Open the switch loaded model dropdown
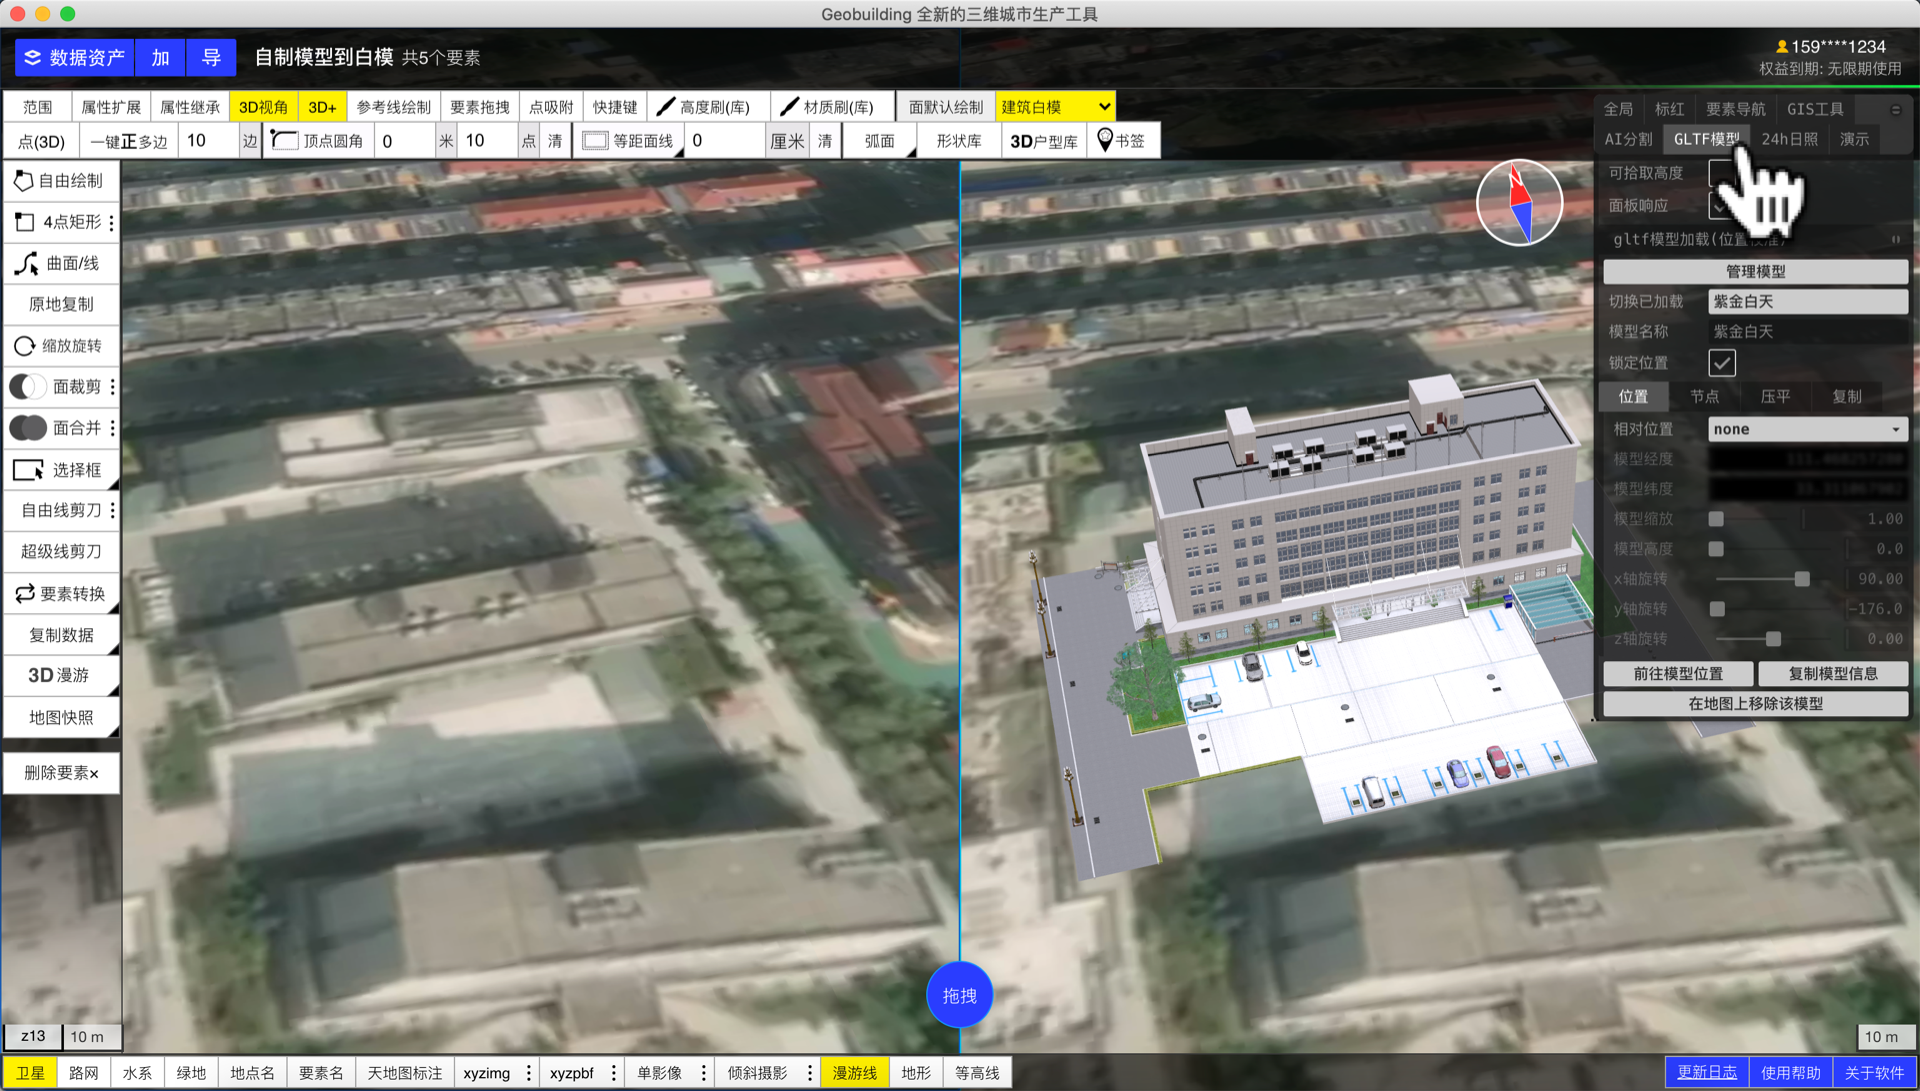 [1806, 301]
